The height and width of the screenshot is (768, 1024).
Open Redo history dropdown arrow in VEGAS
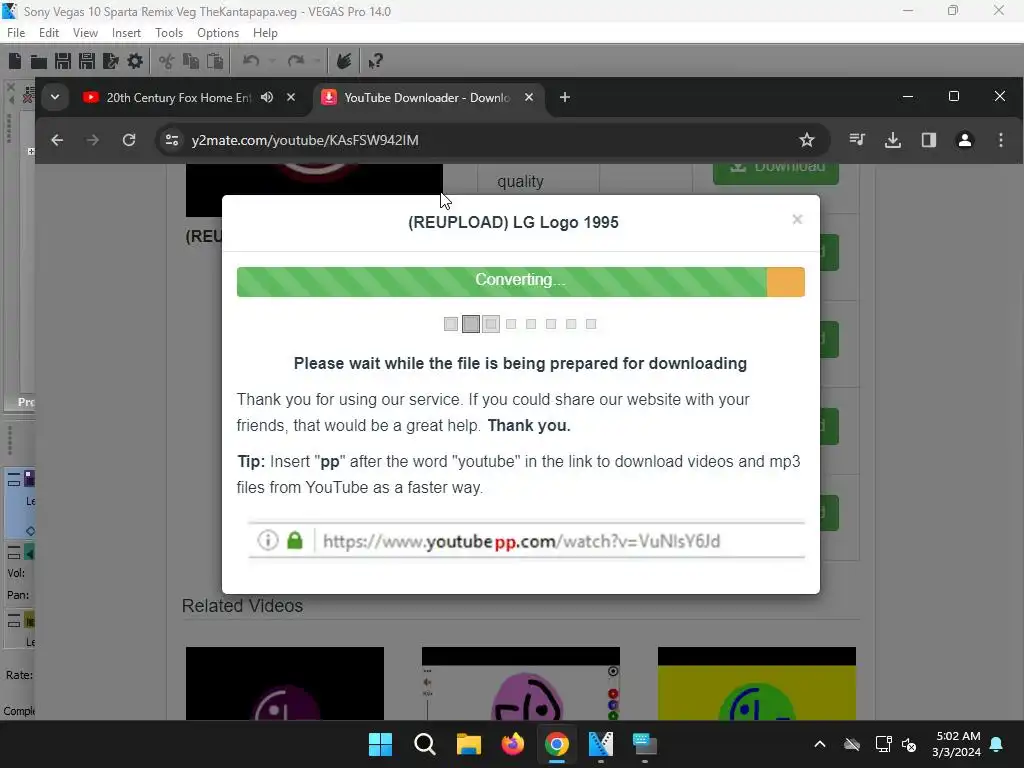[317, 61]
